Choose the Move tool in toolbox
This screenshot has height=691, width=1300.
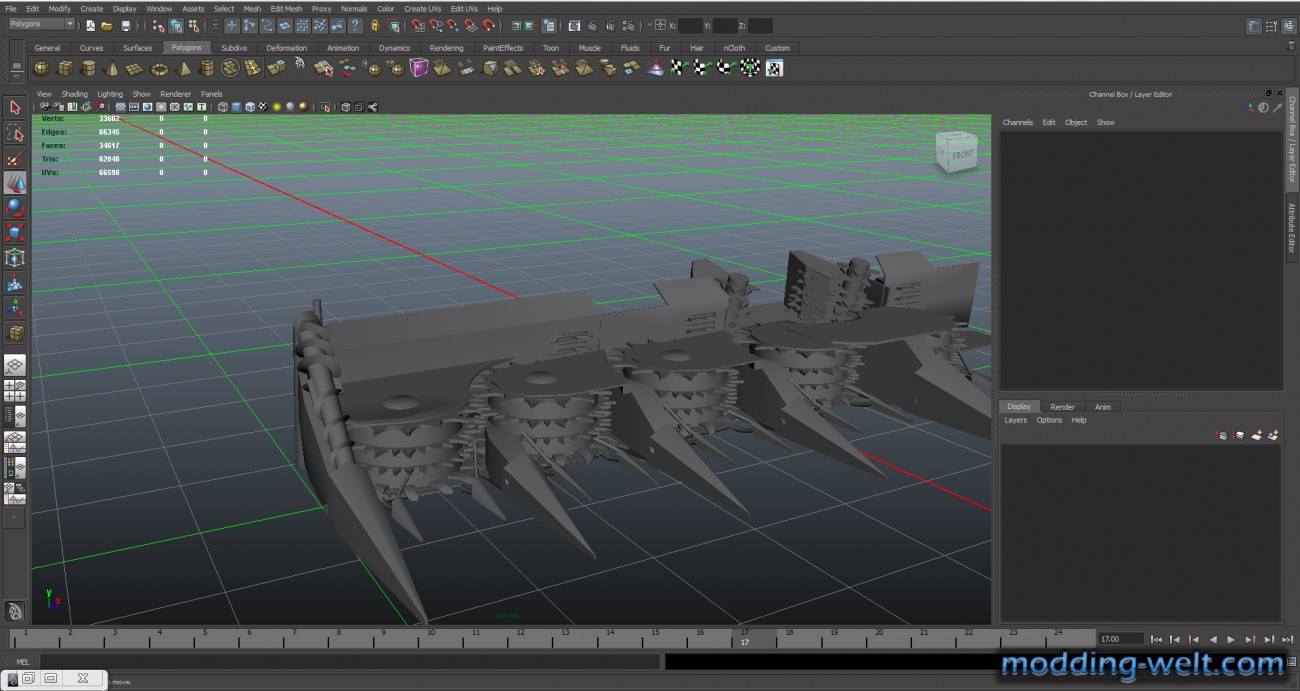(x=15, y=183)
